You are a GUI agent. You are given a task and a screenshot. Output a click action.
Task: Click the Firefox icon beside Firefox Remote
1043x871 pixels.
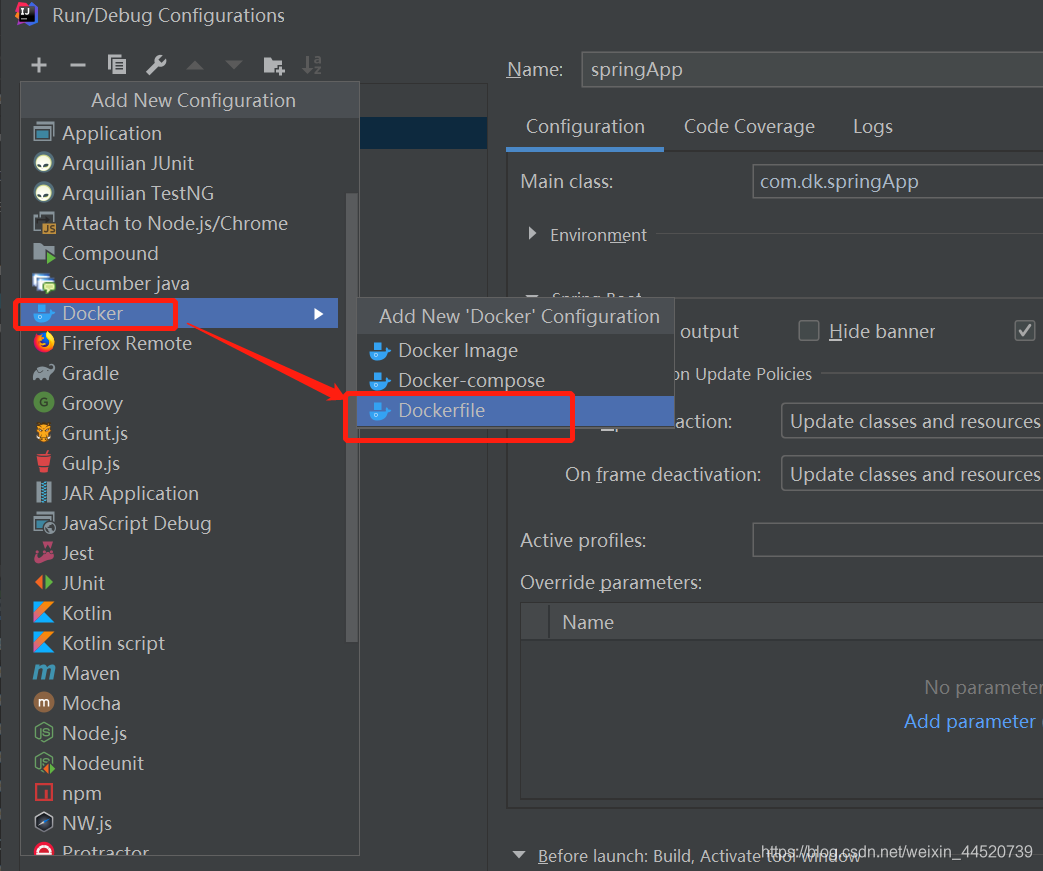(x=44, y=343)
